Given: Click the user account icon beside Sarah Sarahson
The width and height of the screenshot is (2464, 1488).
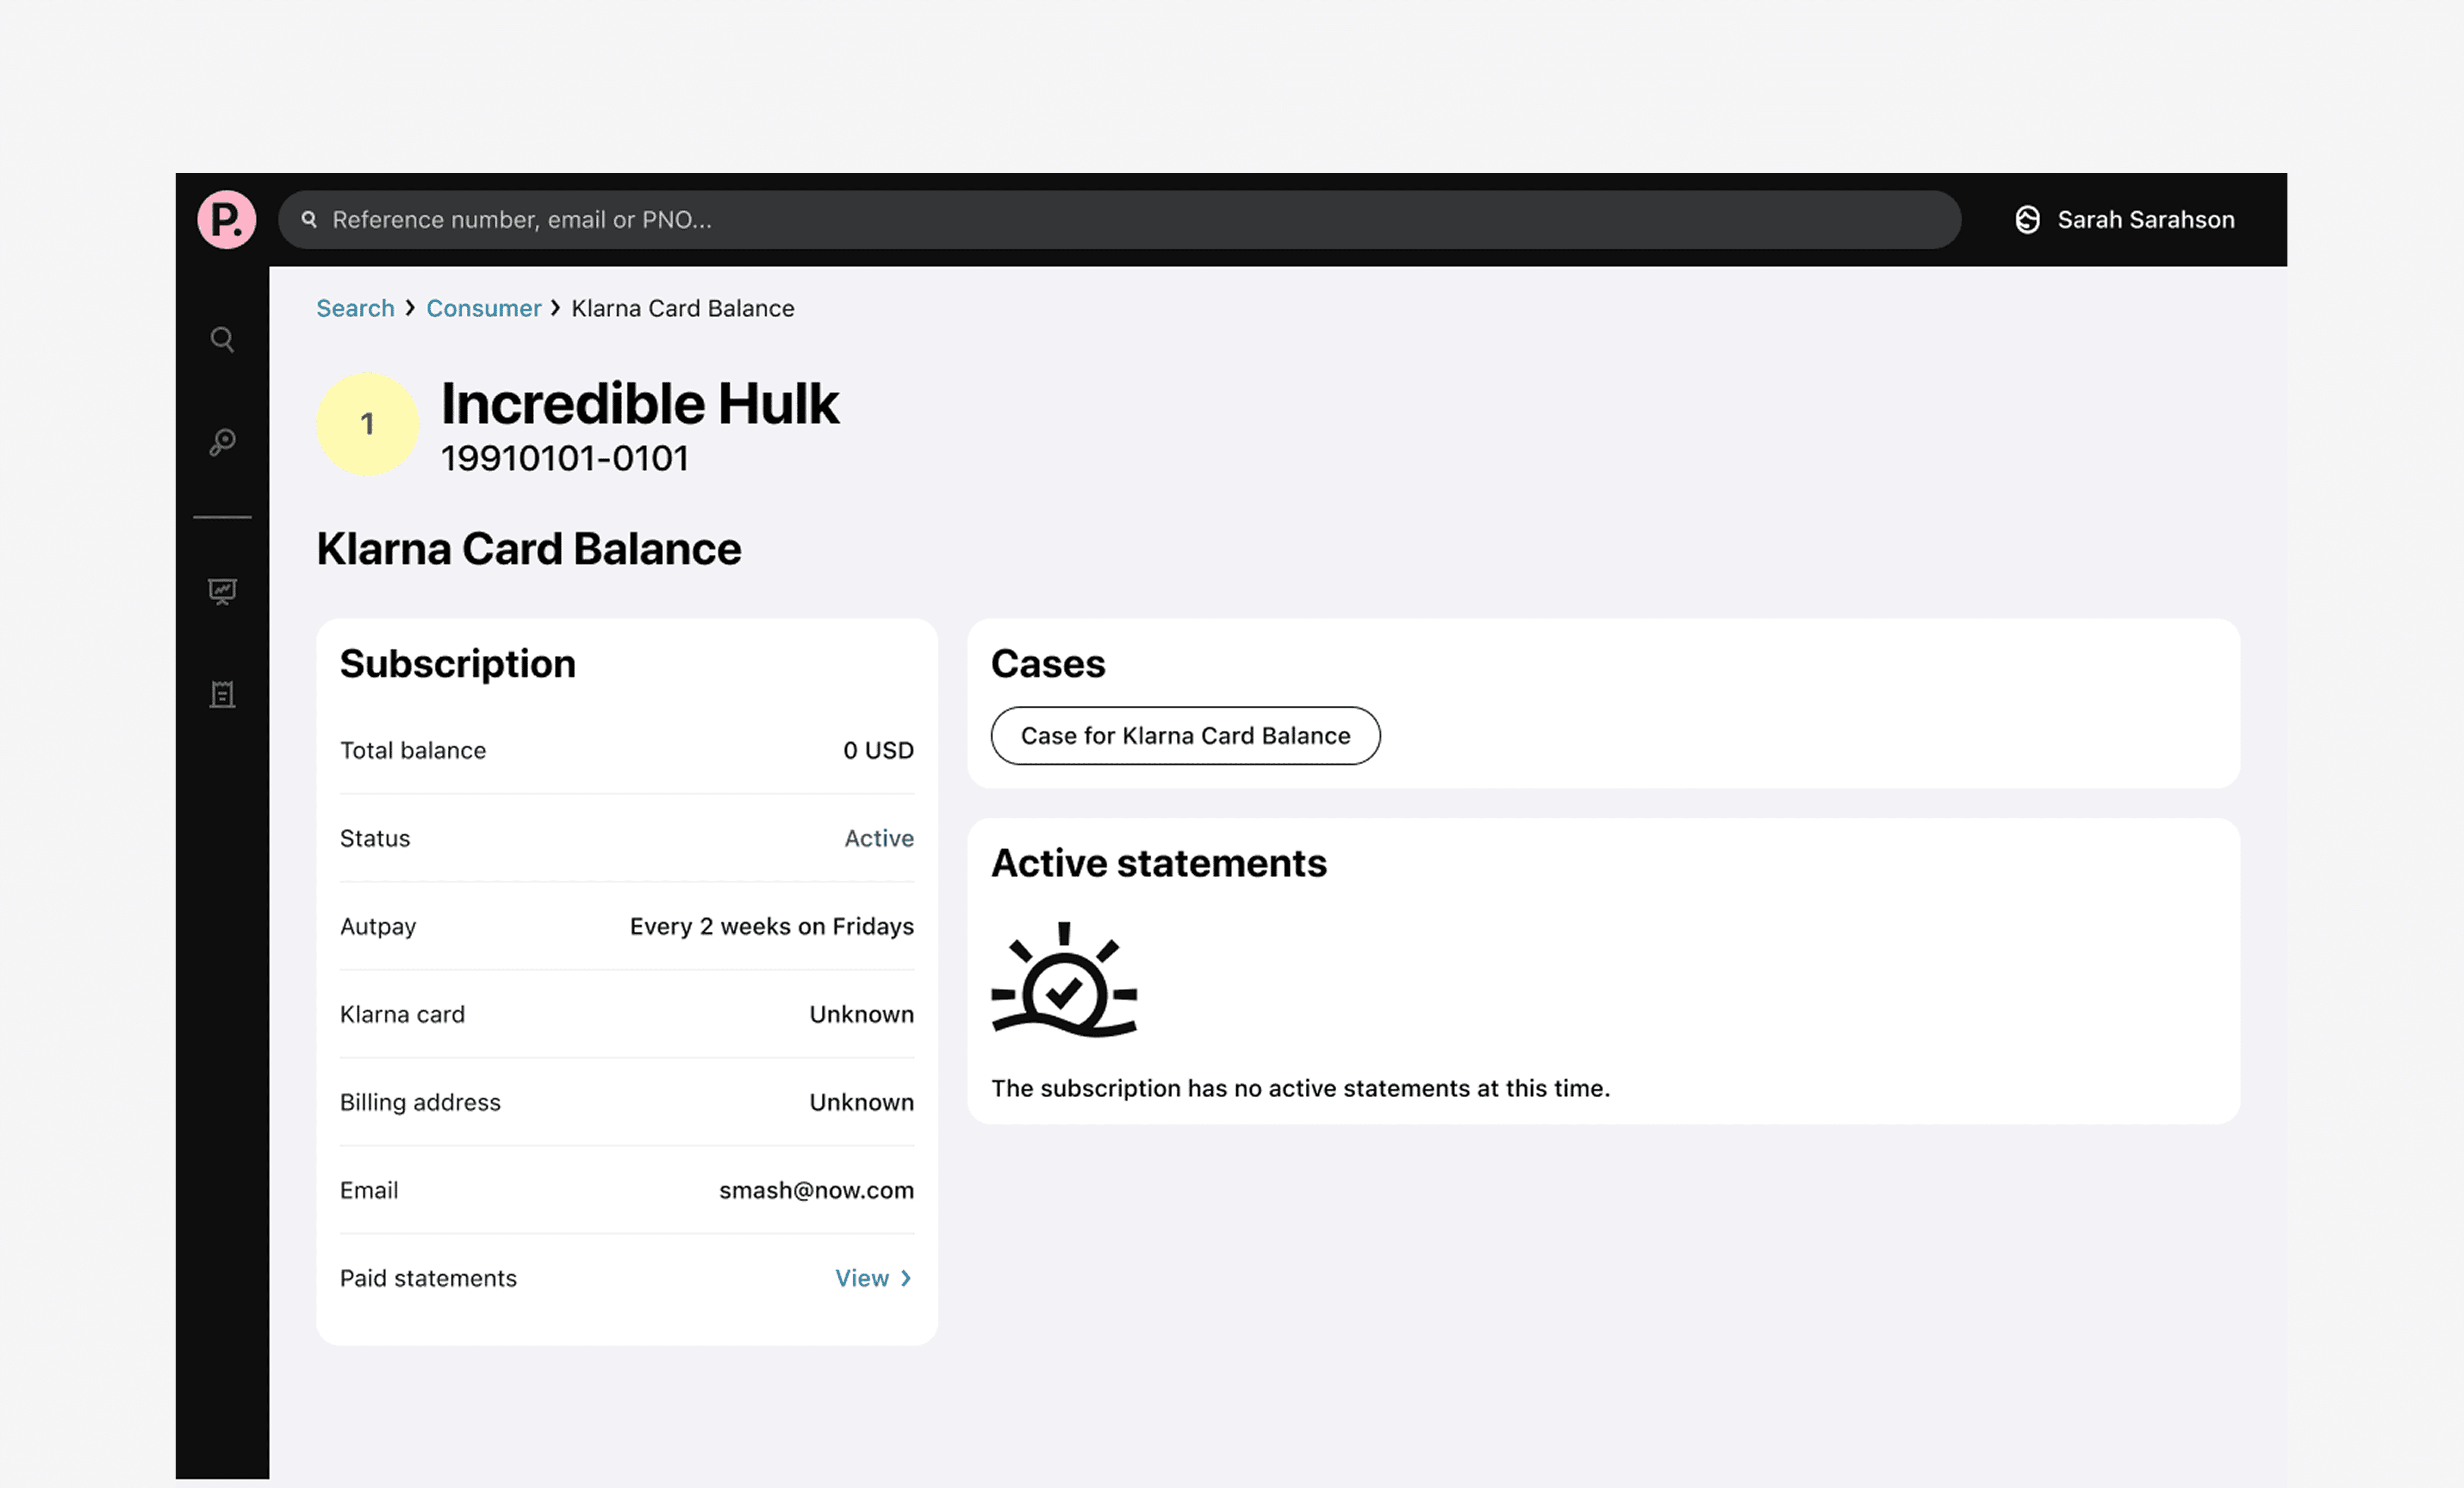Looking at the screenshot, I should coord(2027,220).
